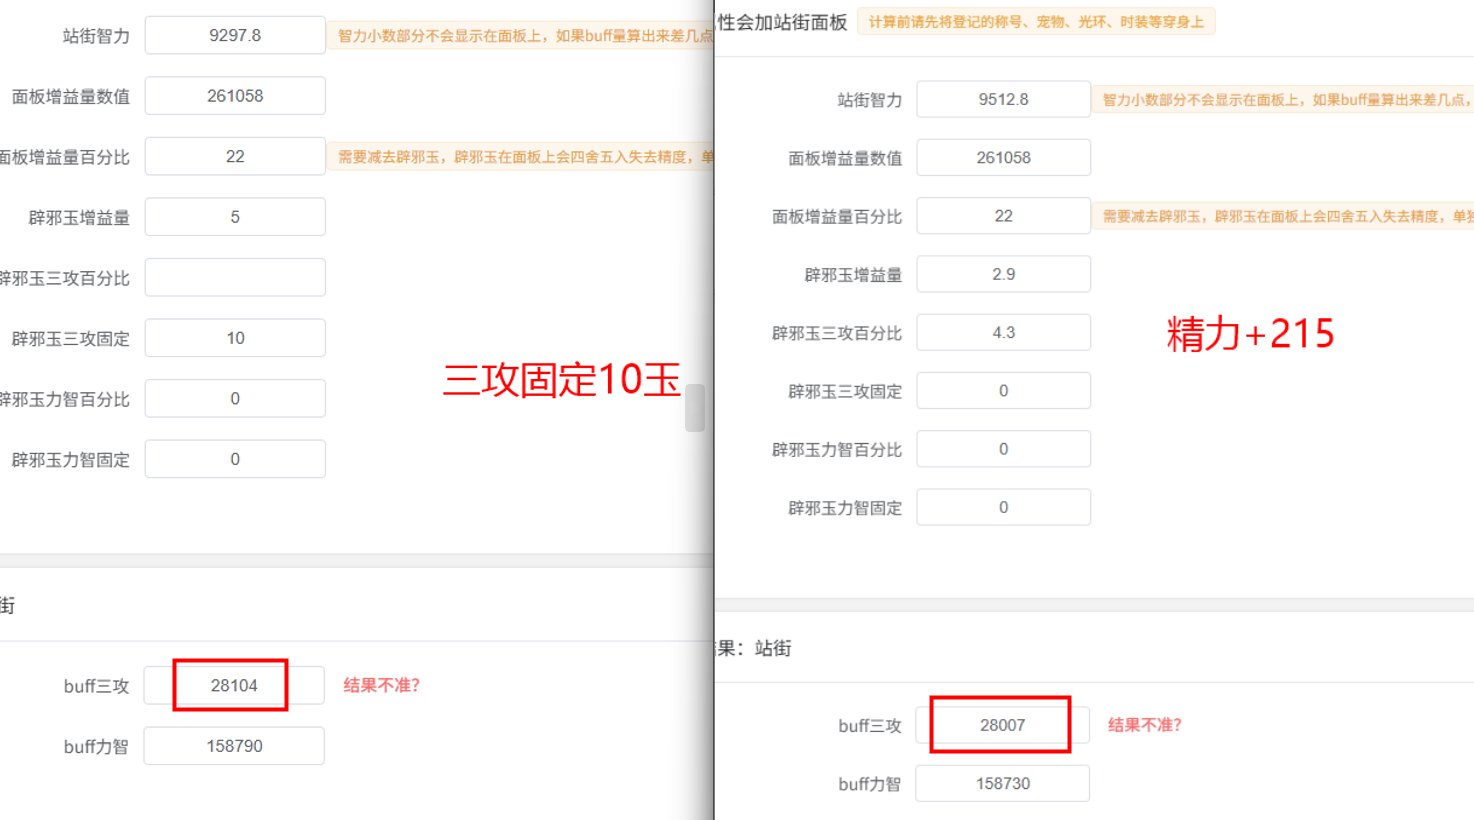
Task: Click the 辟邪玉三攻固定 field with value 0
Action: point(1003,391)
